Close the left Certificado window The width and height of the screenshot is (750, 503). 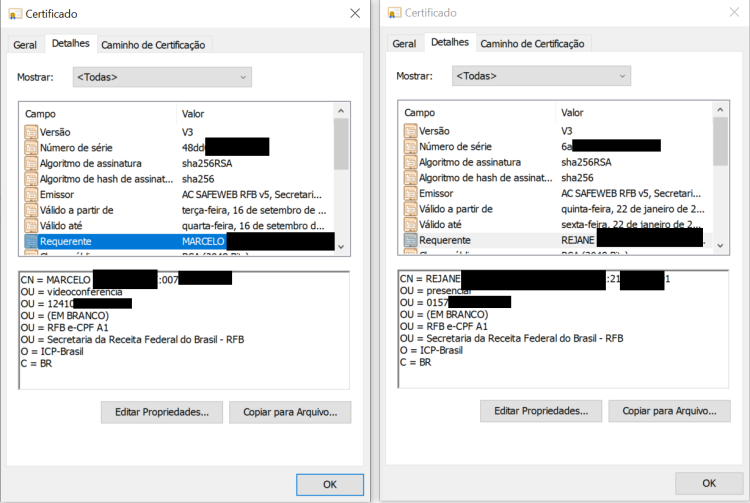pos(355,13)
